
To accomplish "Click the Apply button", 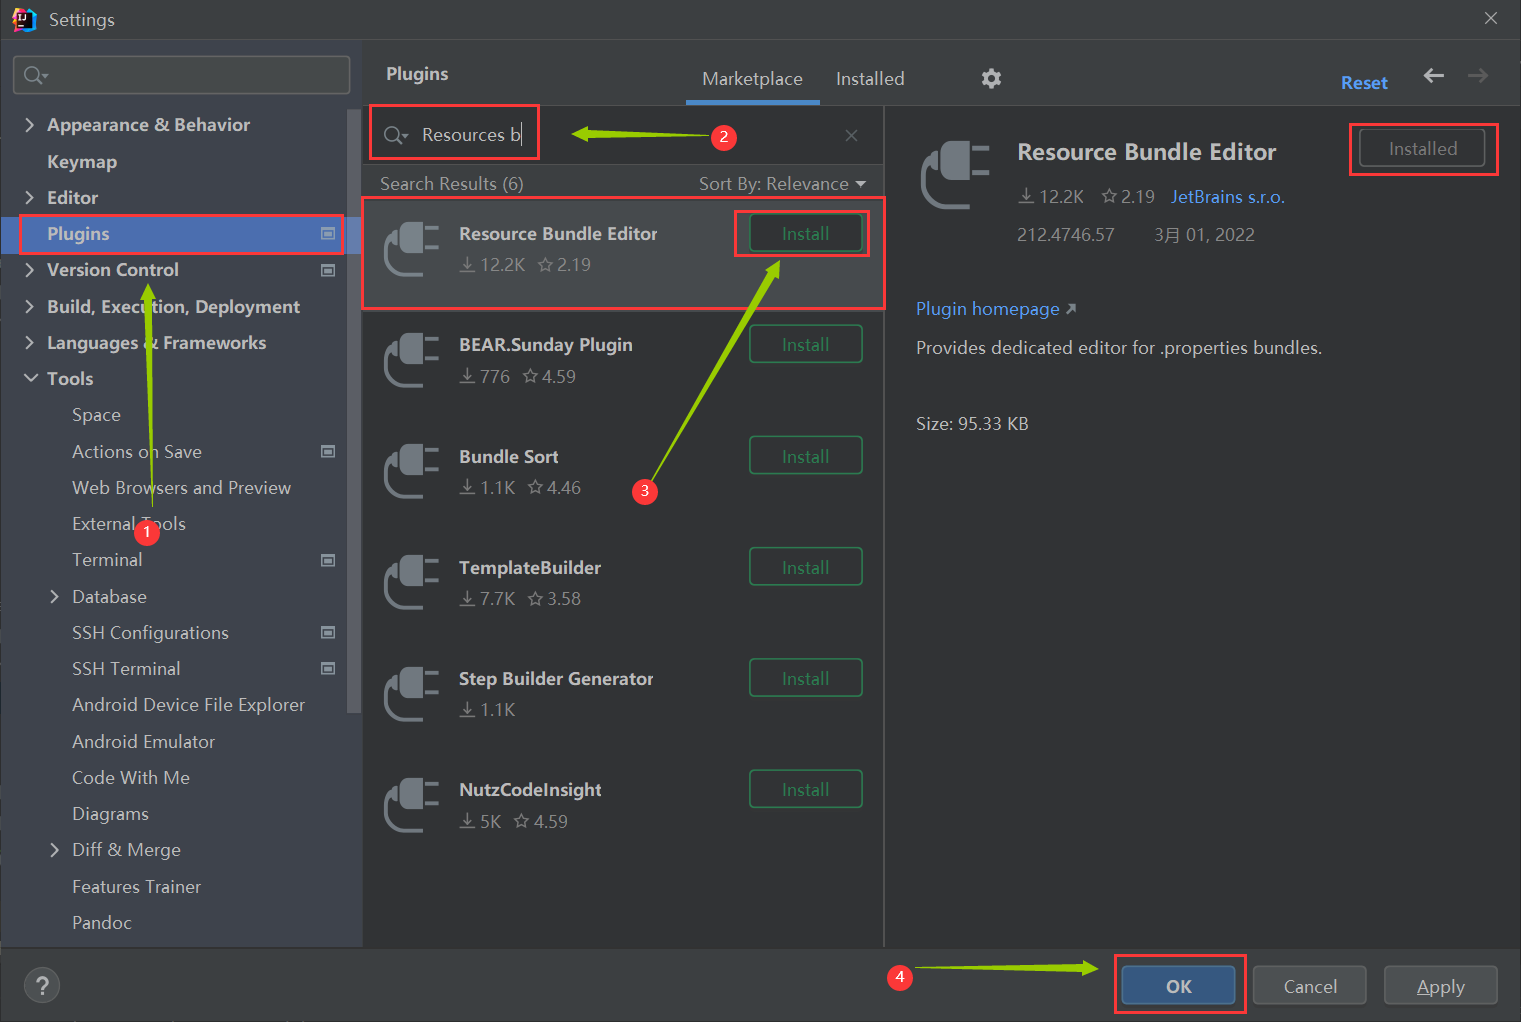I will [1441, 986].
